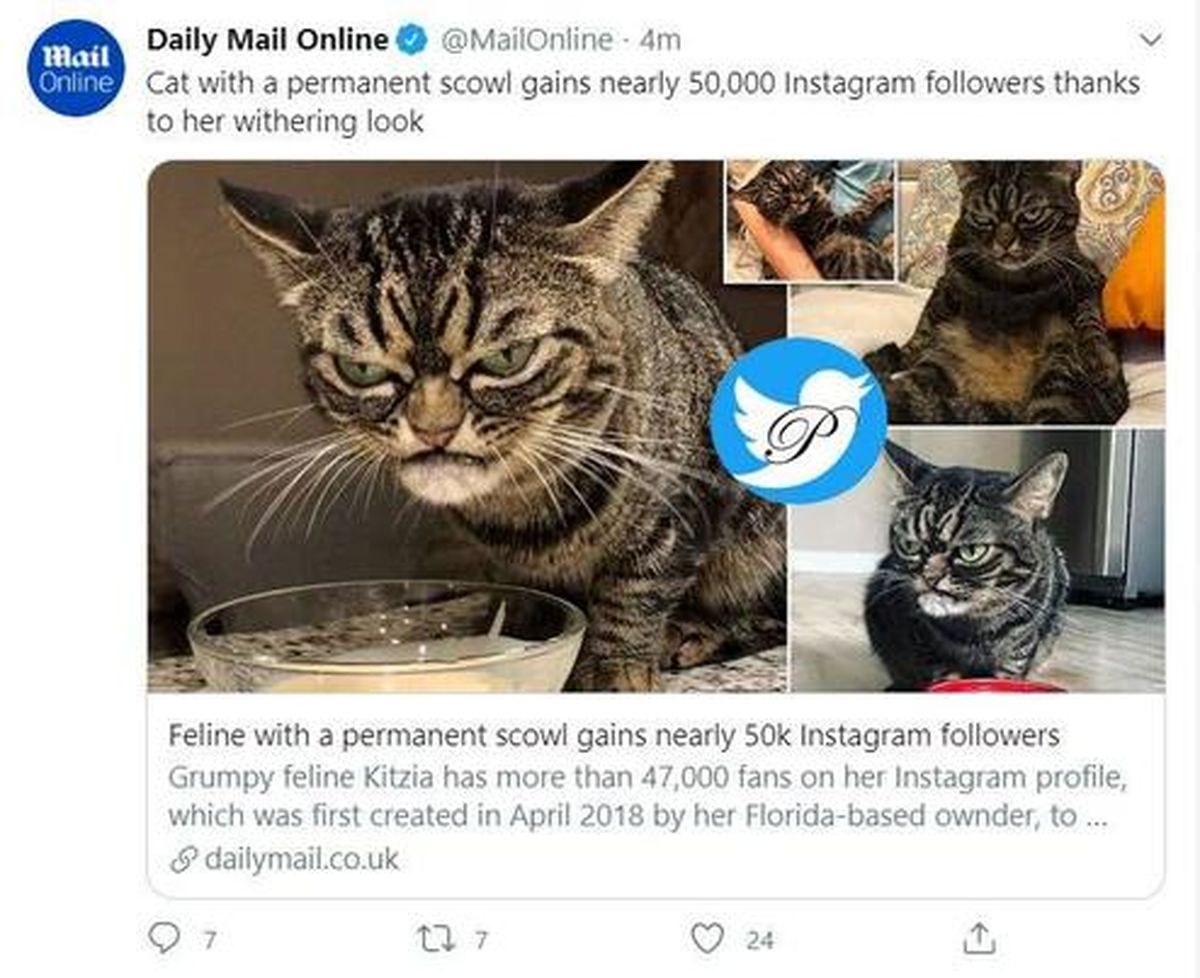
Task: Open the 4m tweet timestamp
Action: 659,40
